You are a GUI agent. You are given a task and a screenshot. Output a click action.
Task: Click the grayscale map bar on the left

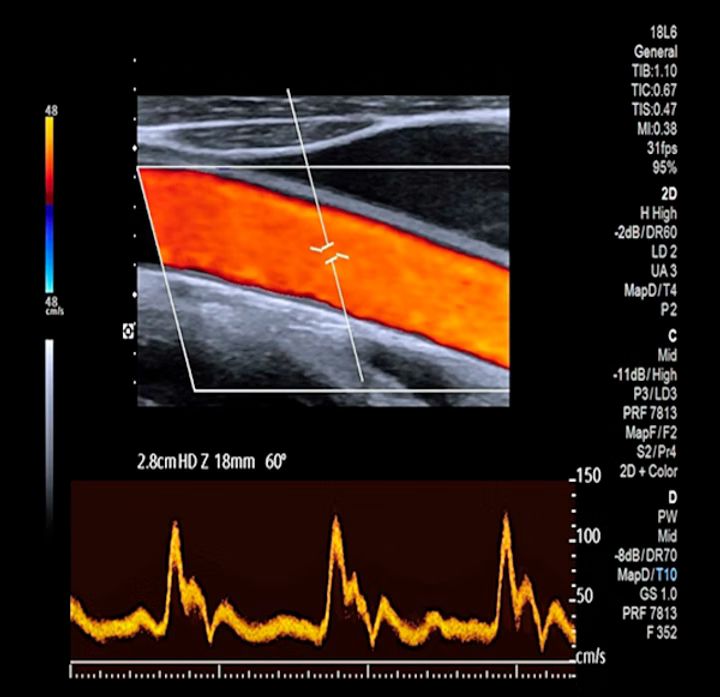[x=49, y=430]
